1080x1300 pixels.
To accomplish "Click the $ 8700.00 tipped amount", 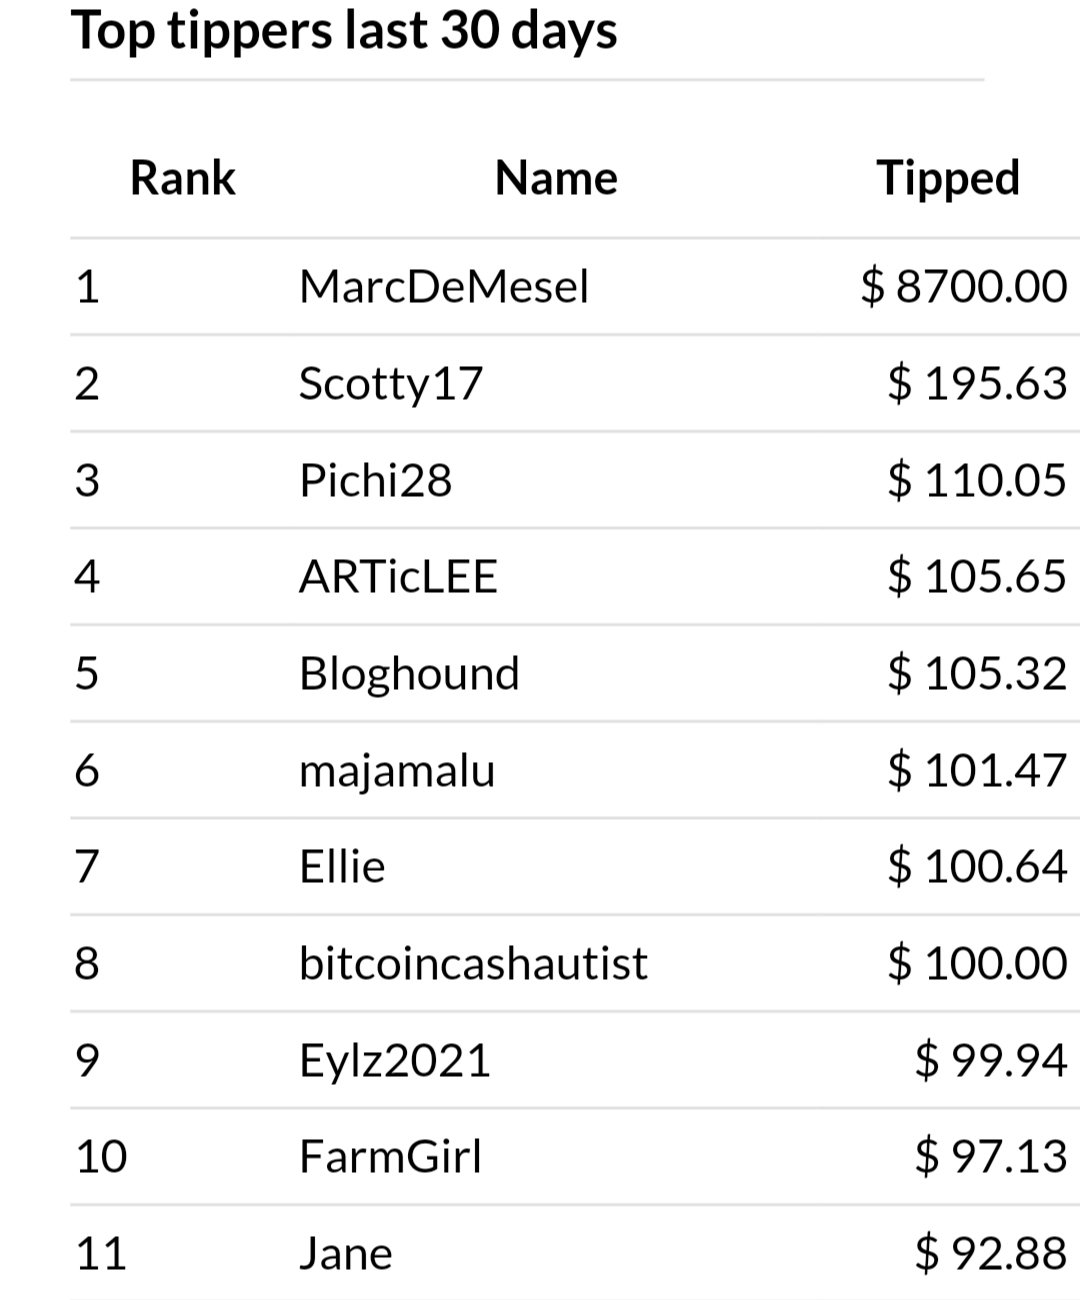I will 964,287.
